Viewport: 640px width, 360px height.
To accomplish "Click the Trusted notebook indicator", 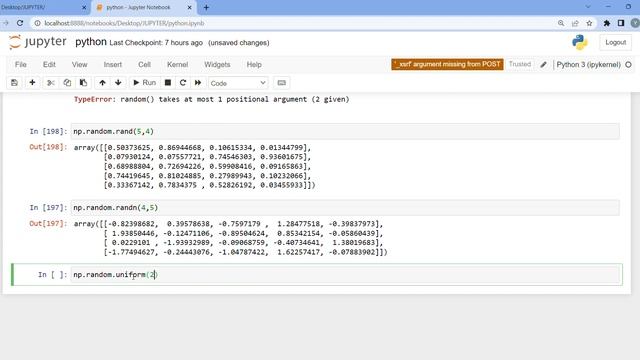I will [x=520, y=64].
